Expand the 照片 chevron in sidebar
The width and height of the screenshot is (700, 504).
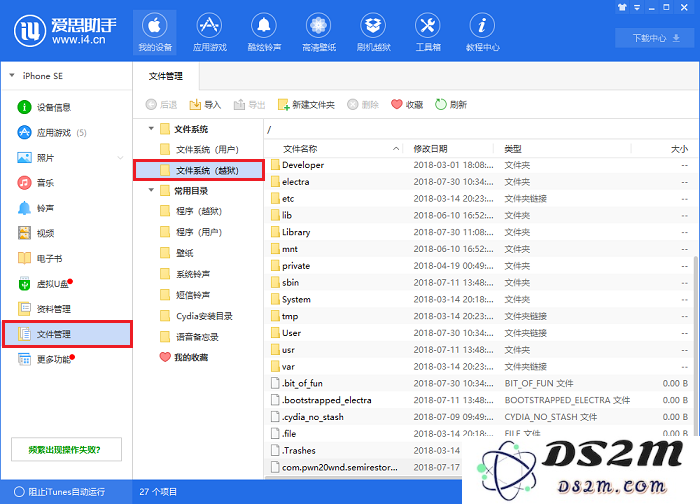click(120, 158)
